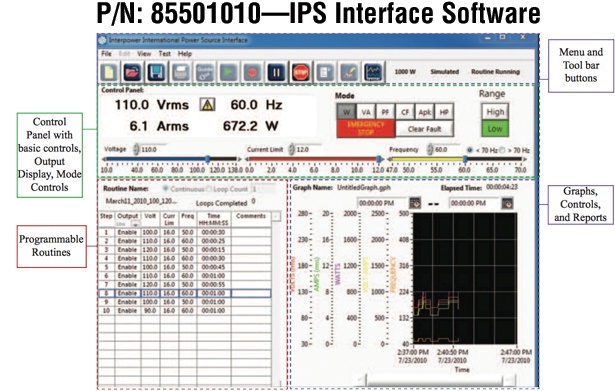Select step 2 time cell 00:00:25

tap(213, 241)
